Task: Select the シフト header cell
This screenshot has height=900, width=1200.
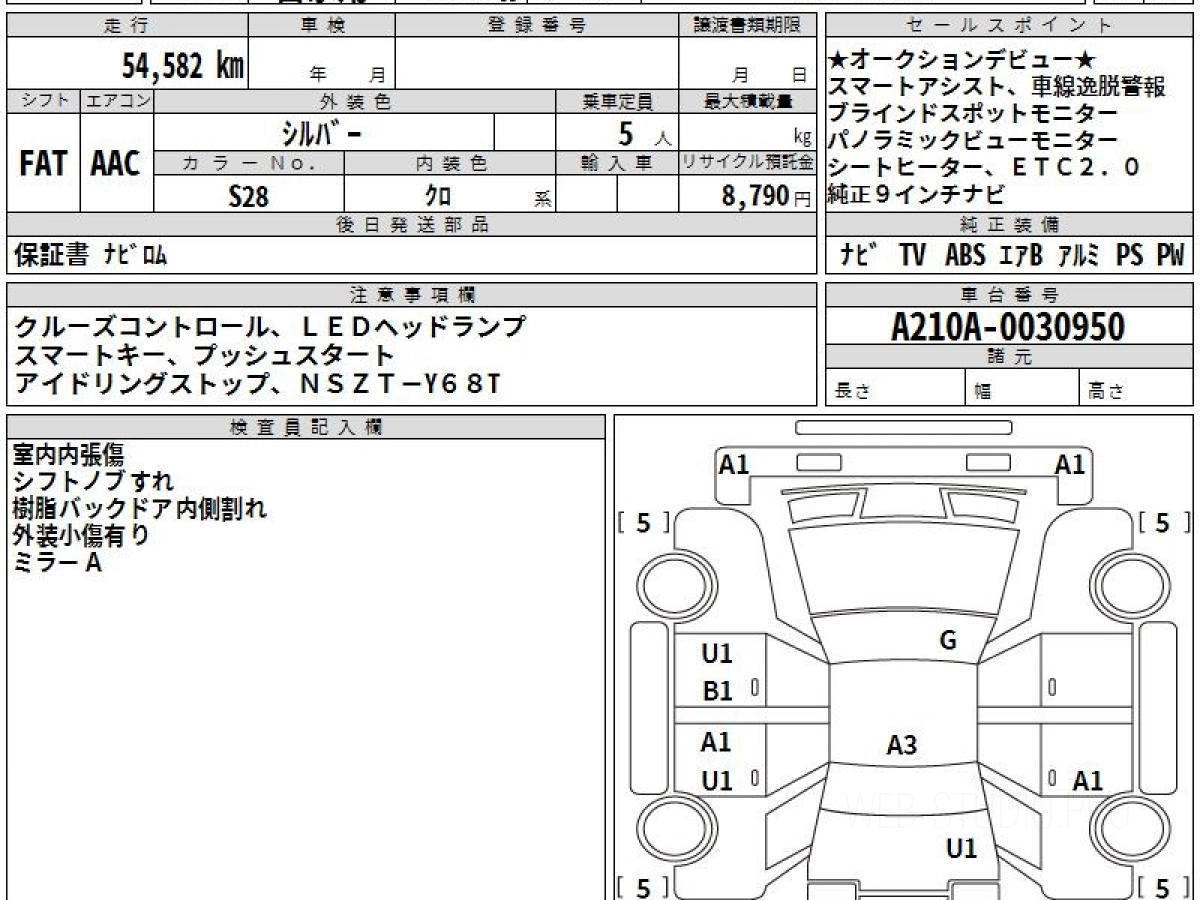Action: click(x=43, y=100)
